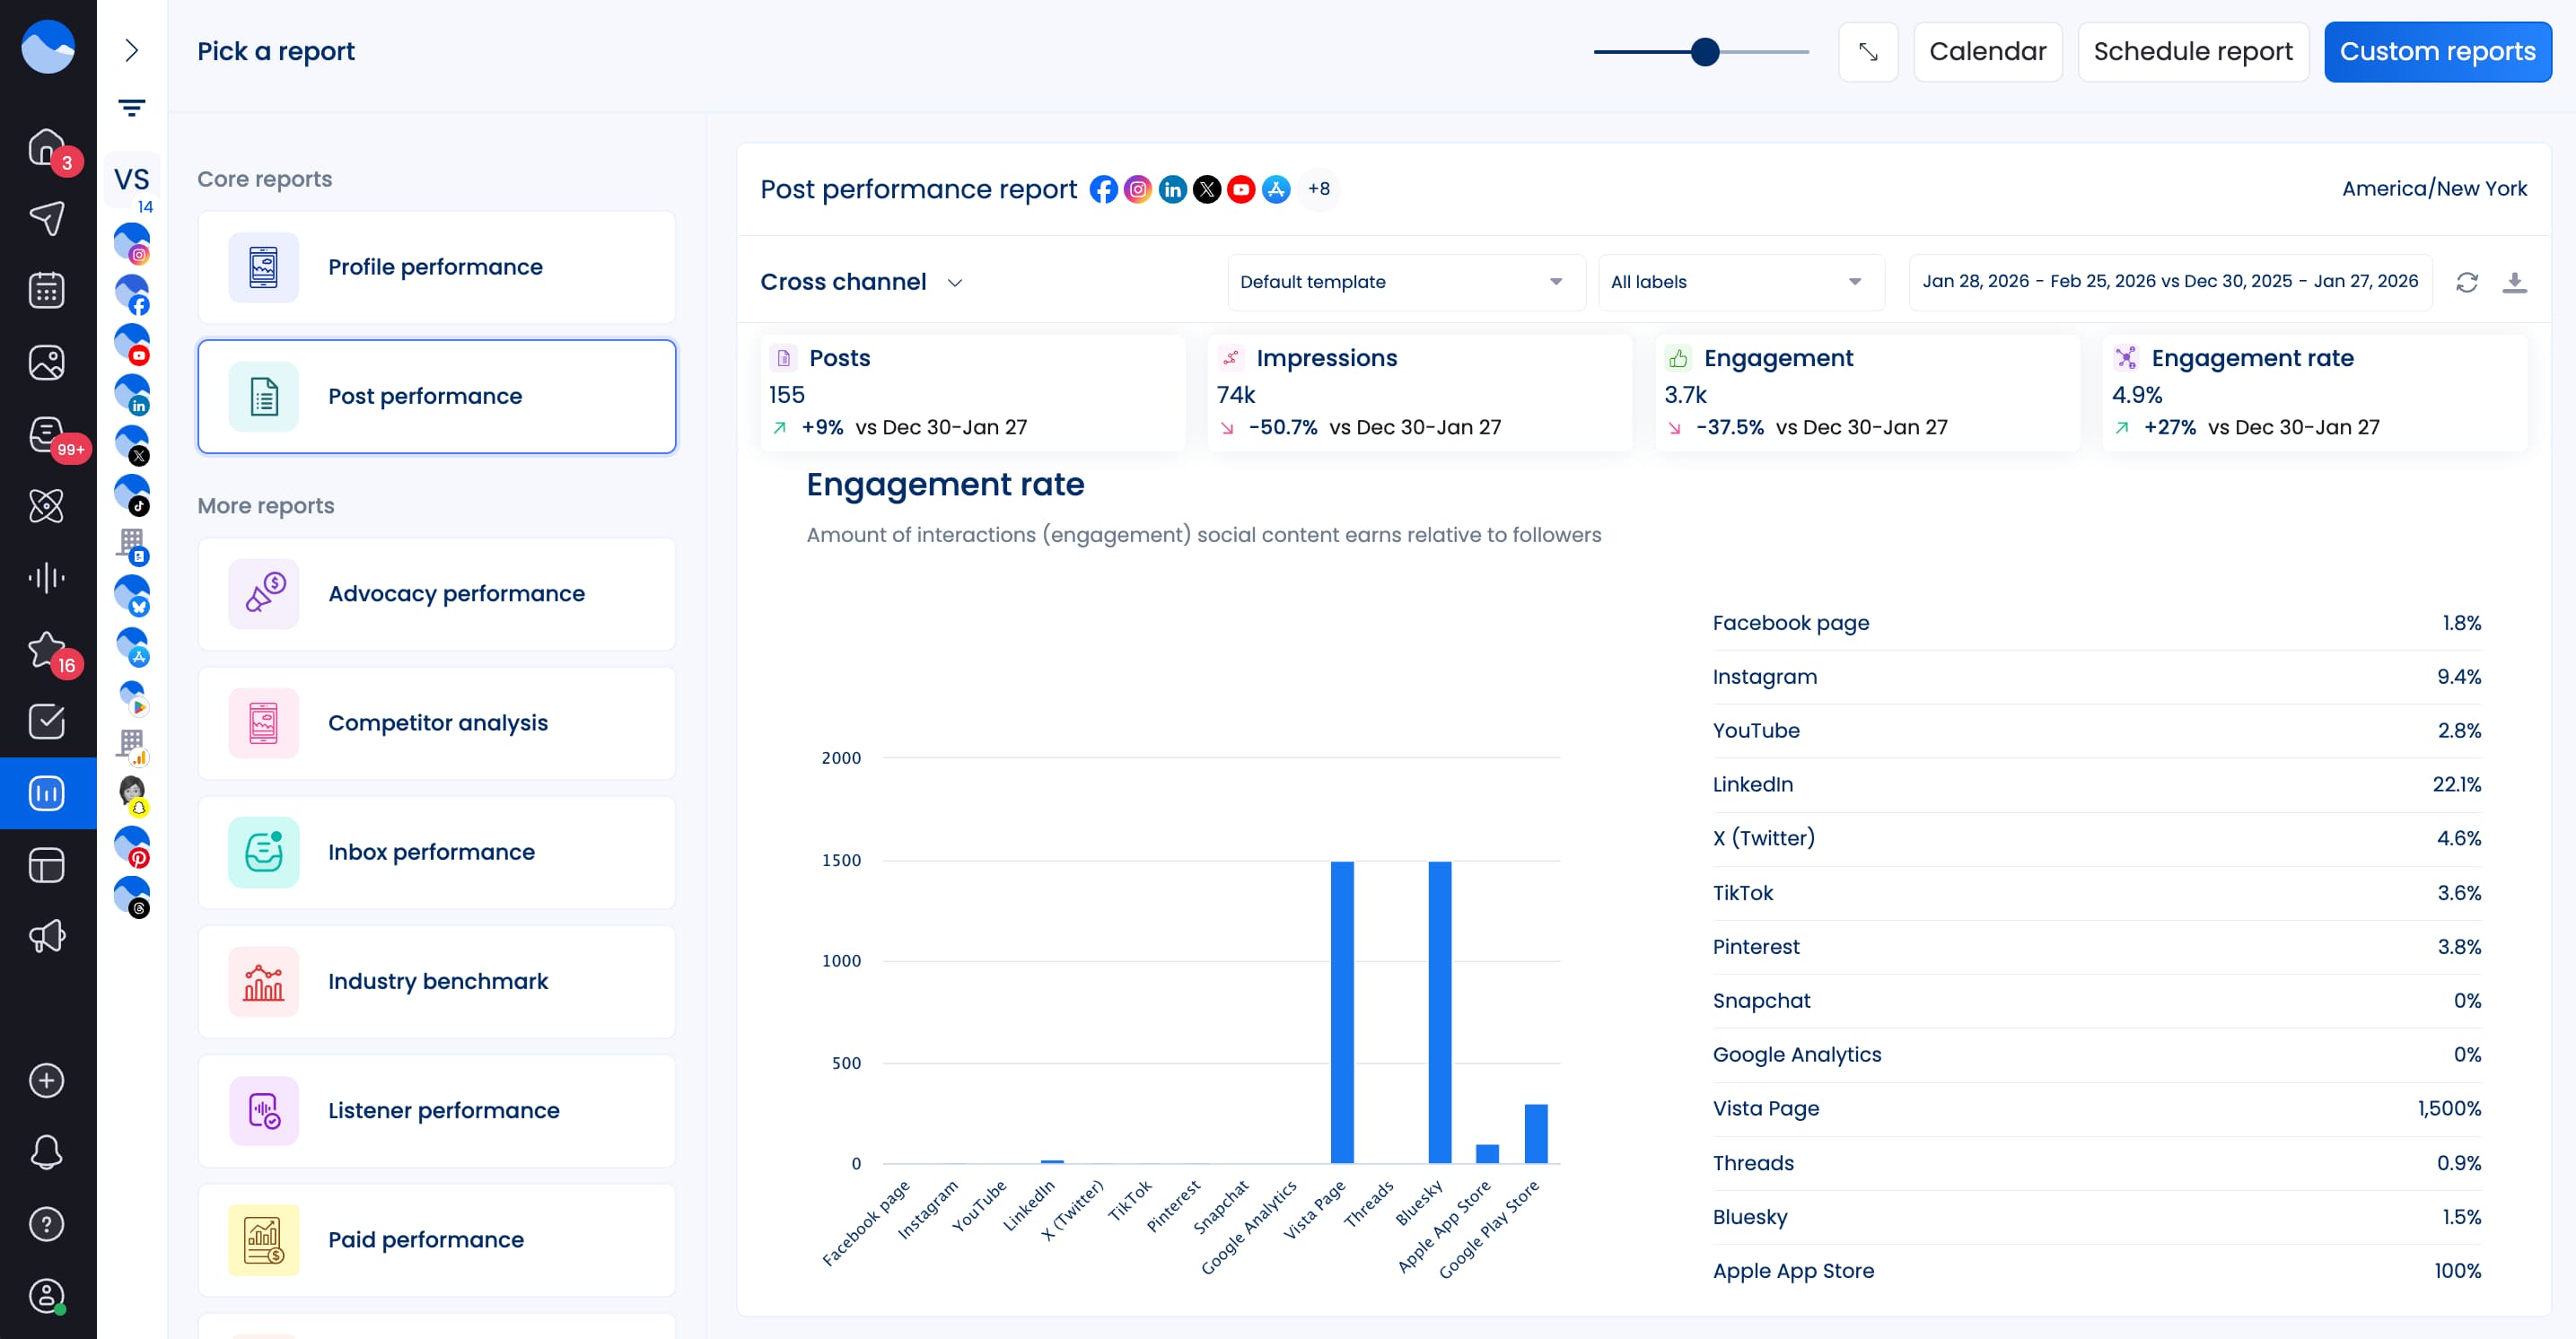
Task: Open the notifications bell icon
Action: click(47, 1152)
